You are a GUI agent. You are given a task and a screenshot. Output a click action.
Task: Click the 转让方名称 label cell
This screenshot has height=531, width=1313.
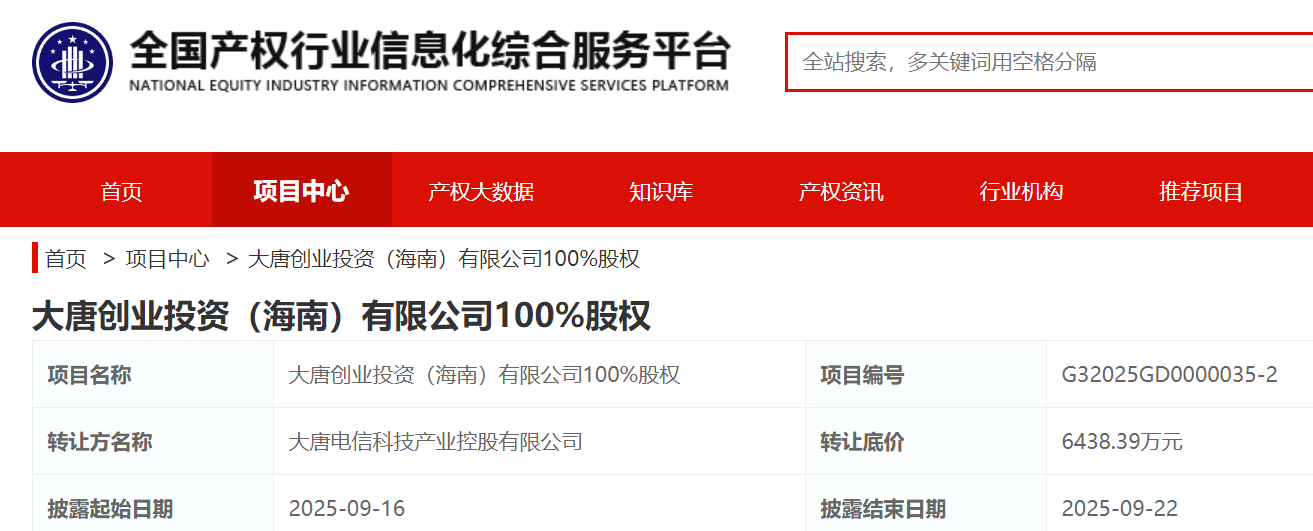coord(153,441)
